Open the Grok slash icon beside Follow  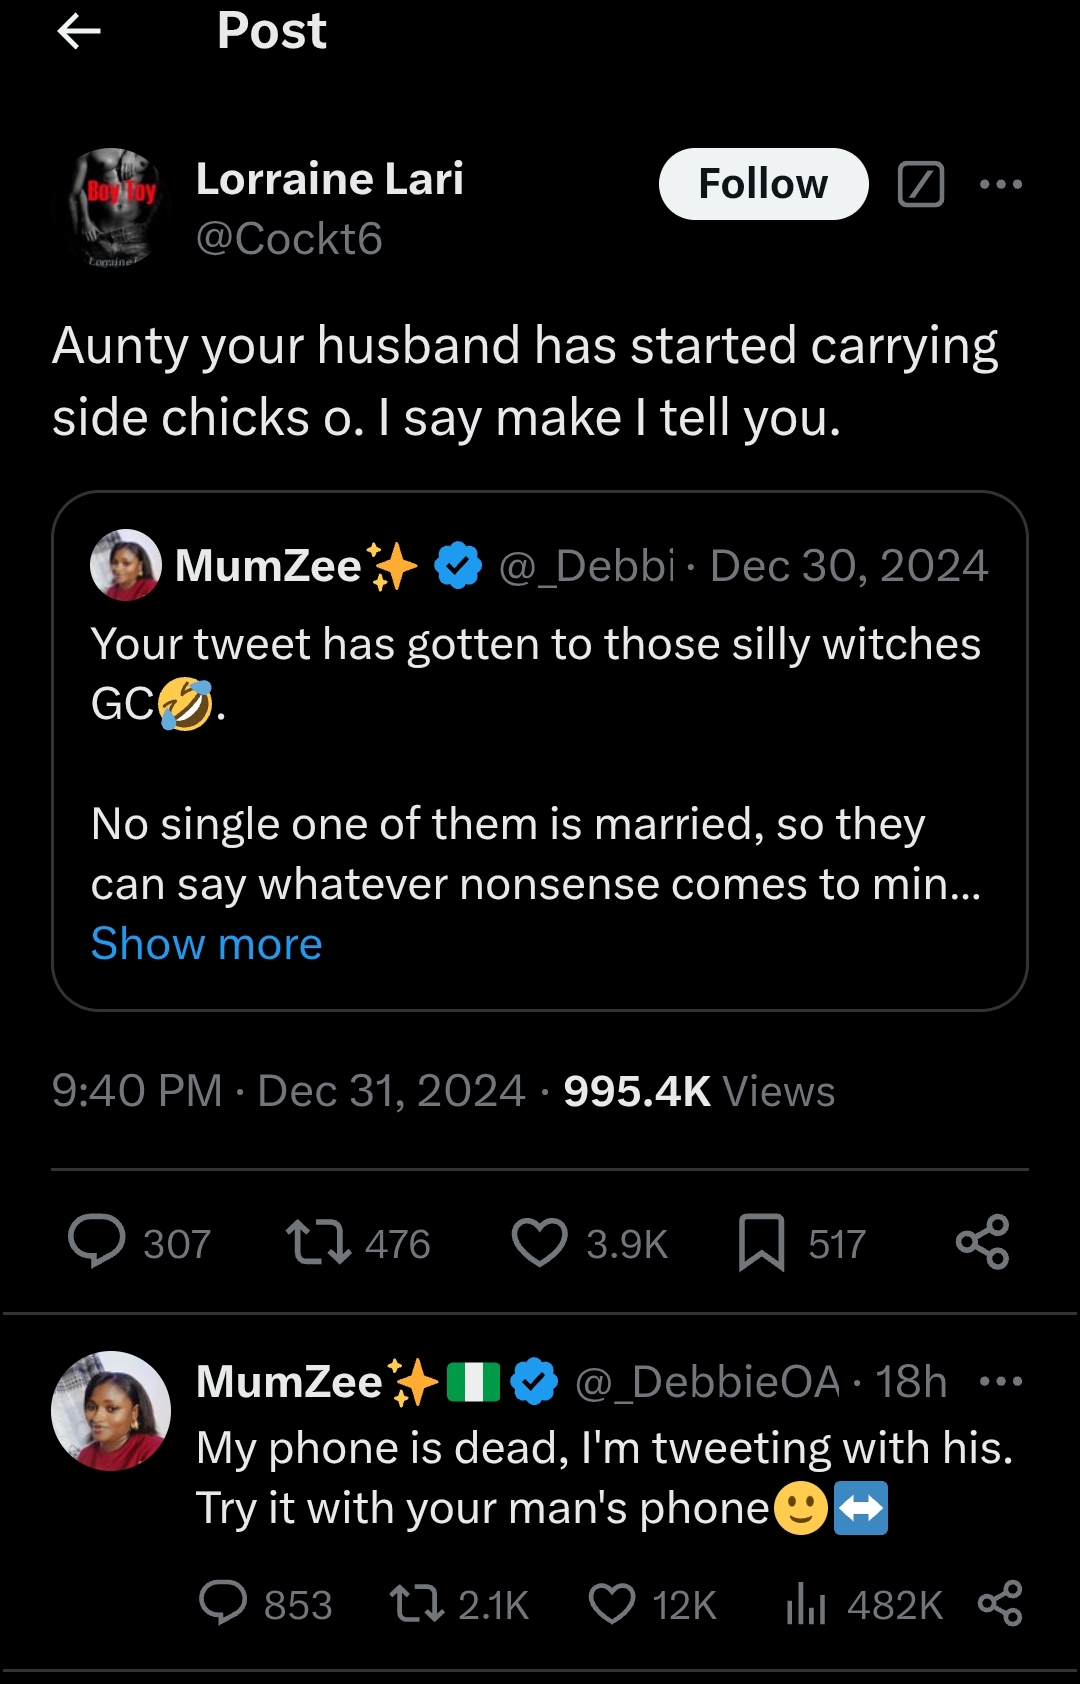click(921, 184)
